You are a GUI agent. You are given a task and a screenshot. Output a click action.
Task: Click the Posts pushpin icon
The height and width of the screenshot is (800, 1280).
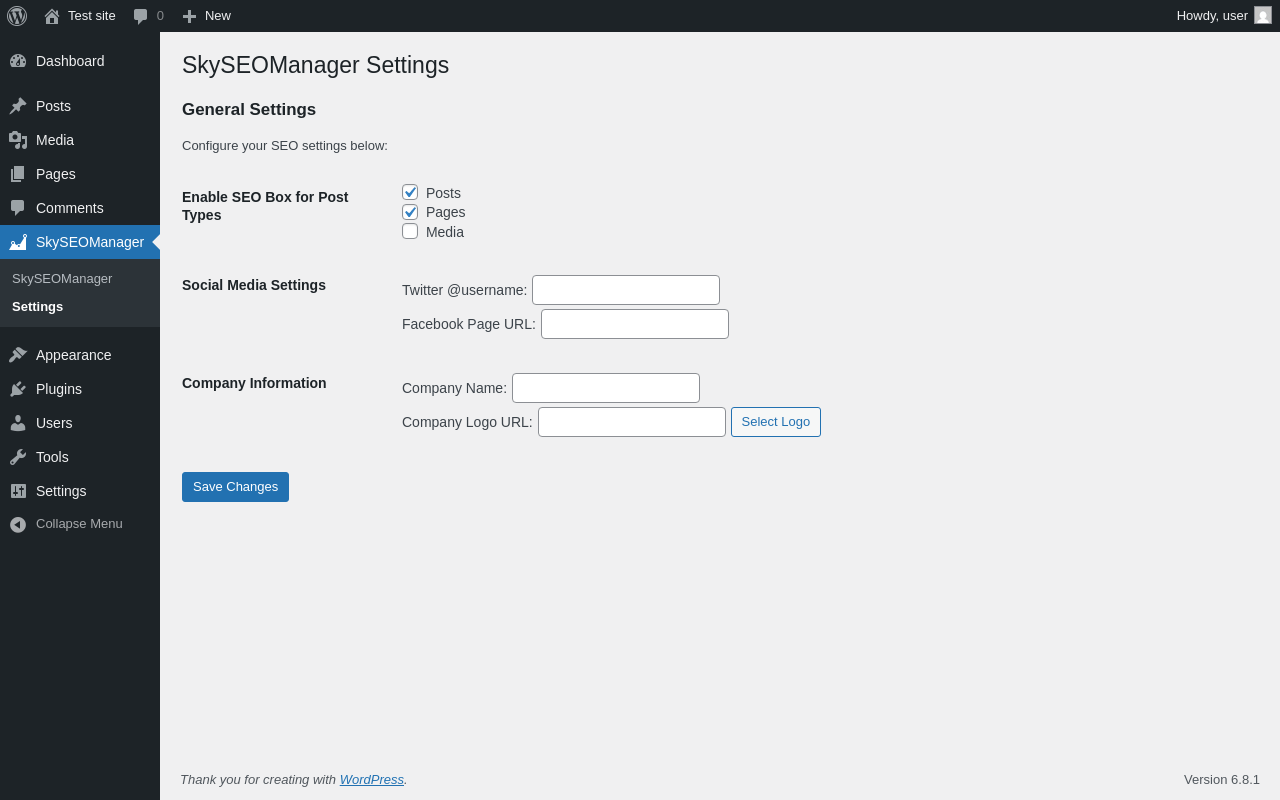(18, 106)
